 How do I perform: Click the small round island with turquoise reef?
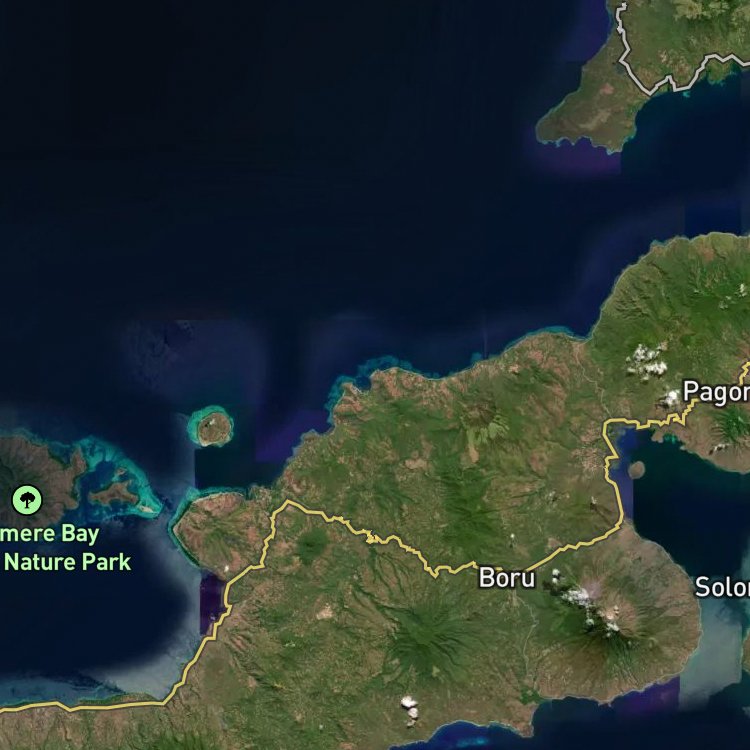pyautogui.click(x=211, y=426)
